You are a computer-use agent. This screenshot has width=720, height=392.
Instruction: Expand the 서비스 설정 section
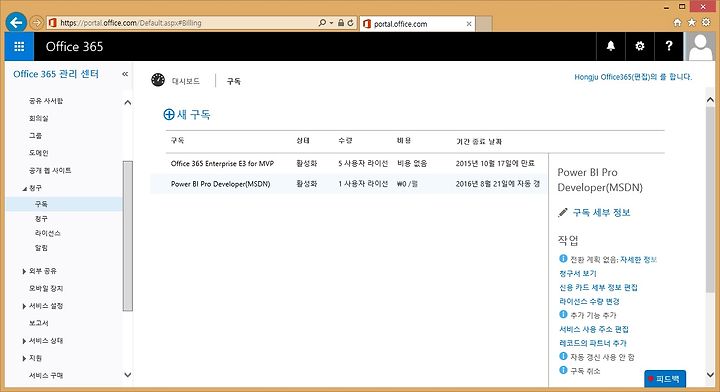24,306
